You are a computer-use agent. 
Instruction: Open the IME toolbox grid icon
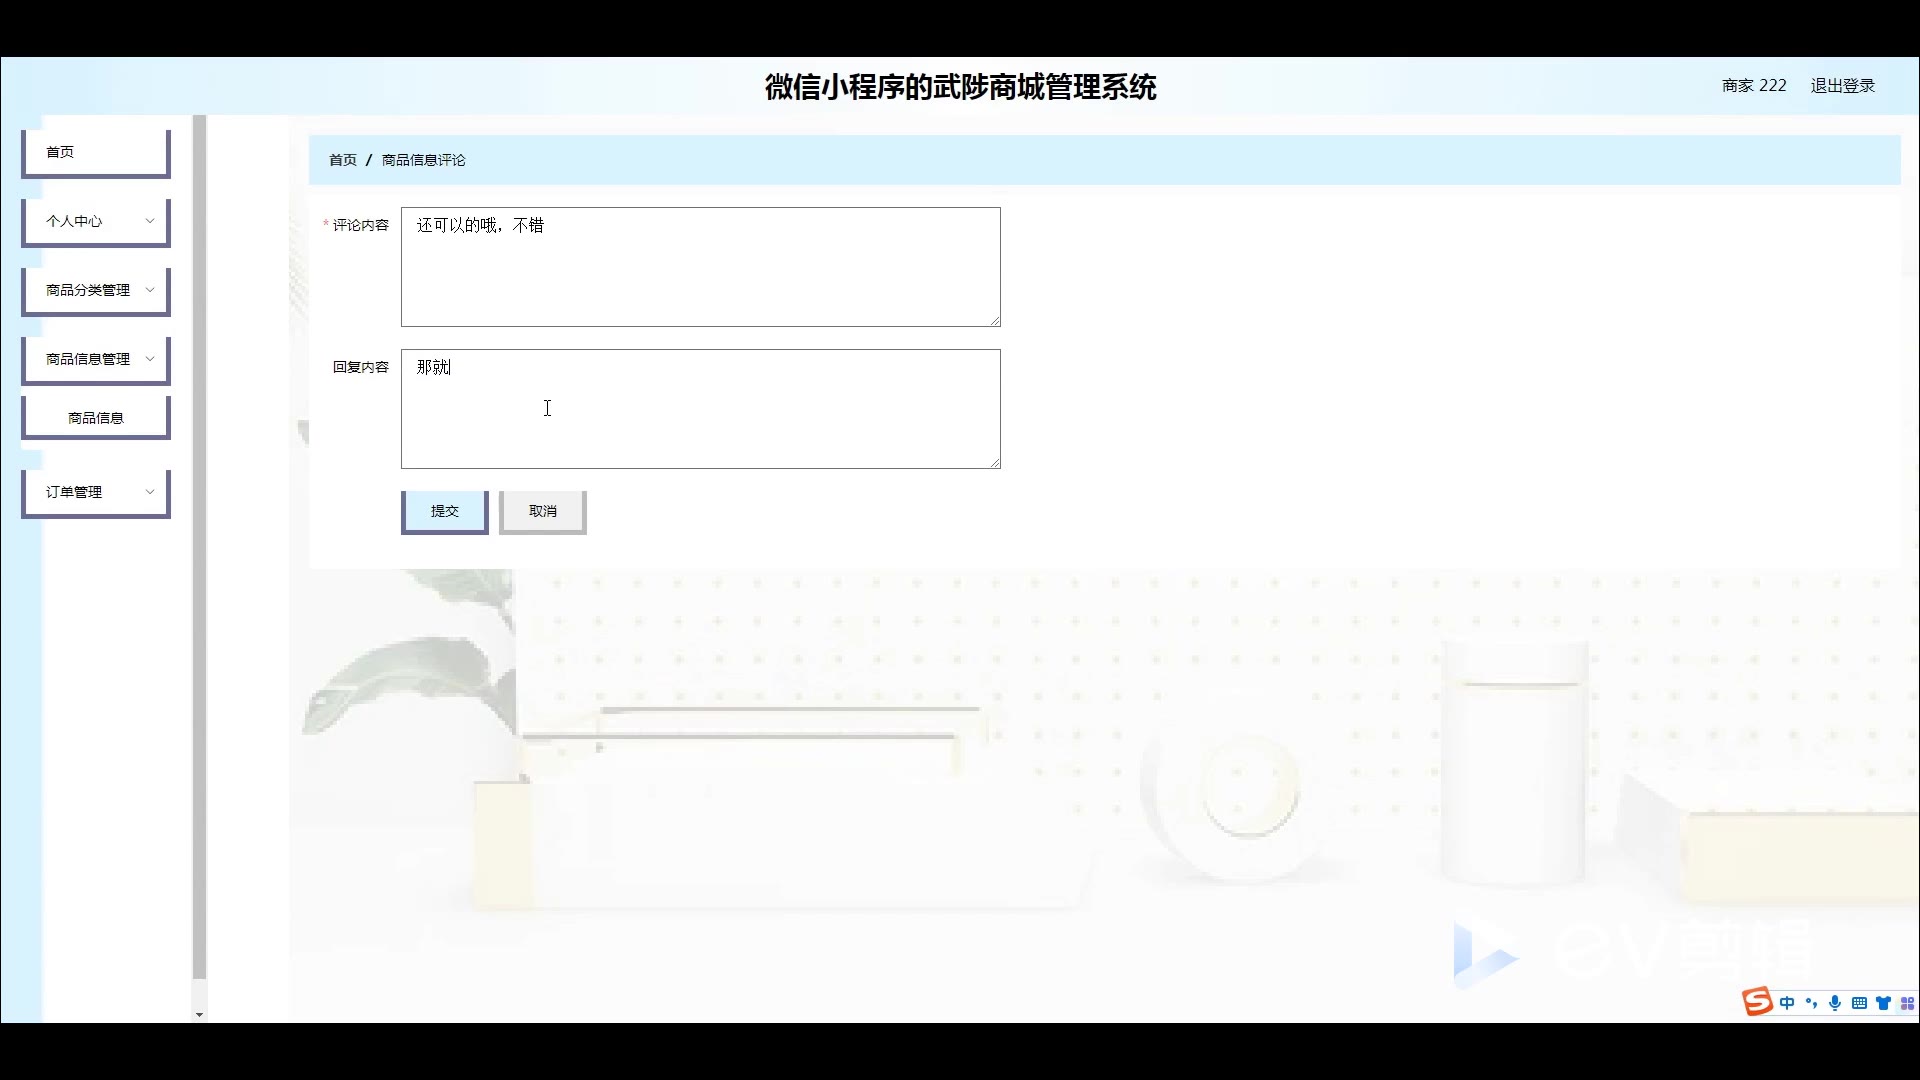(x=1907, y=1003)
